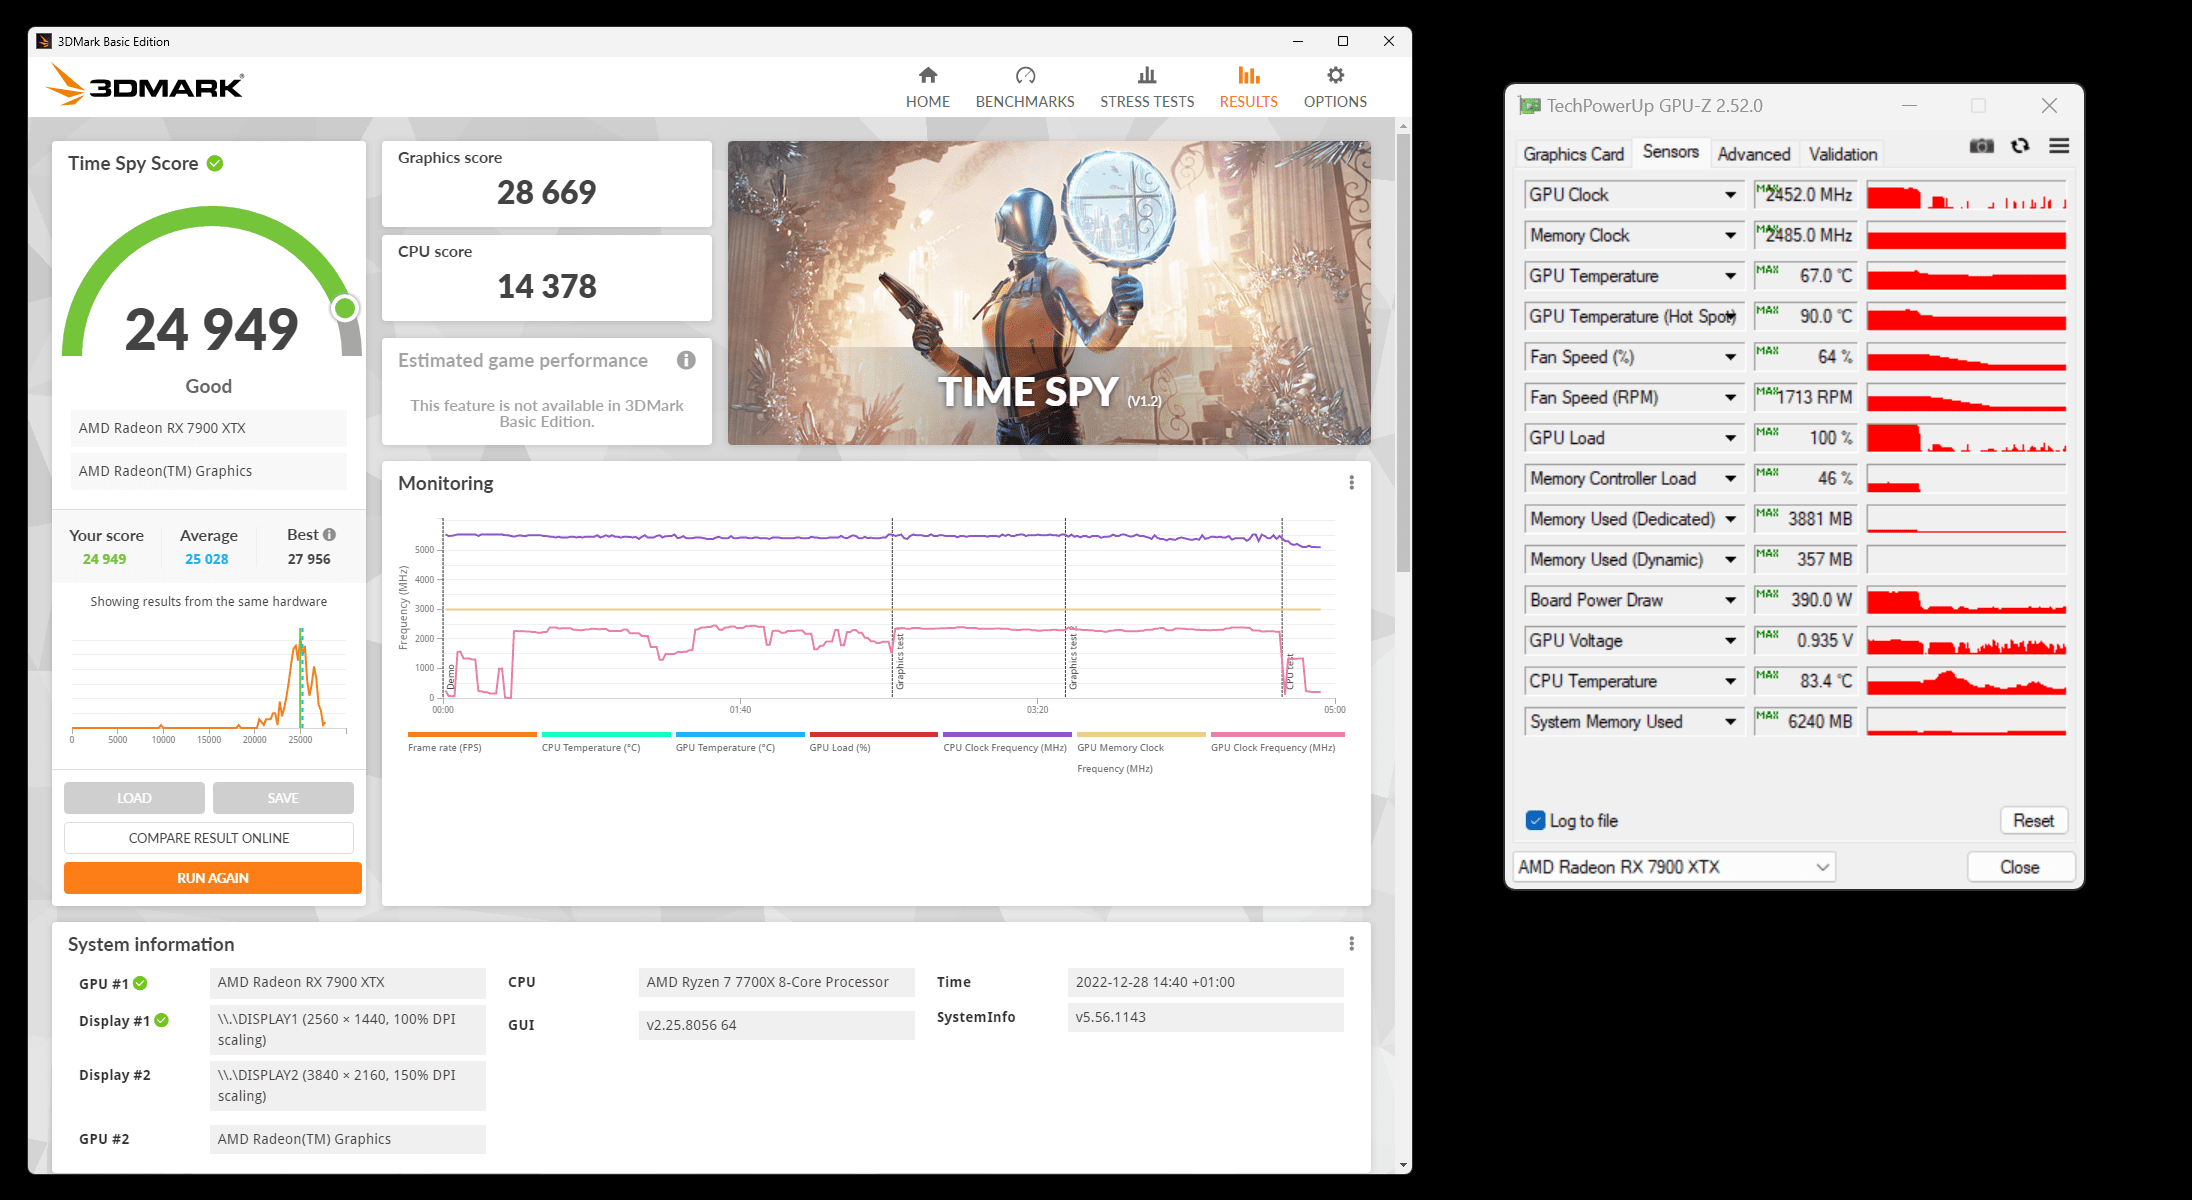Click the 'AMD Ryzen 7 7700X 8-Core Processor' field

click(x=777, y=982)
